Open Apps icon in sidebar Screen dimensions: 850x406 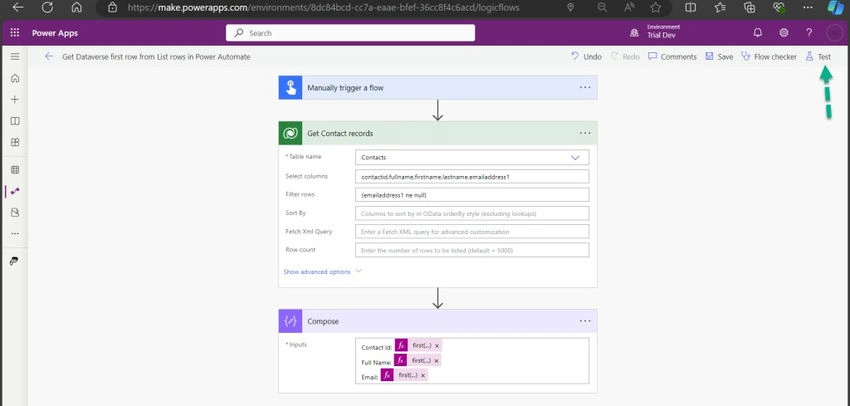point(15,142)
